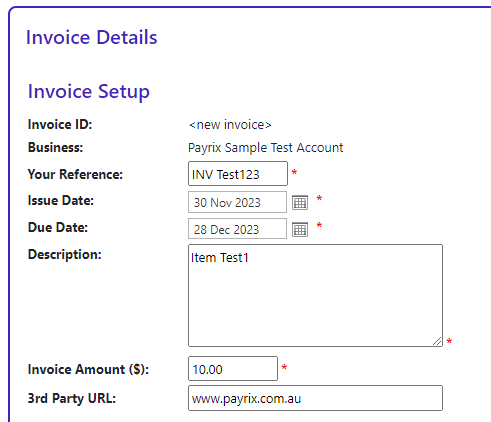Click the Issue Date field showing 30 Nov 2023

(x=237, y=202)
